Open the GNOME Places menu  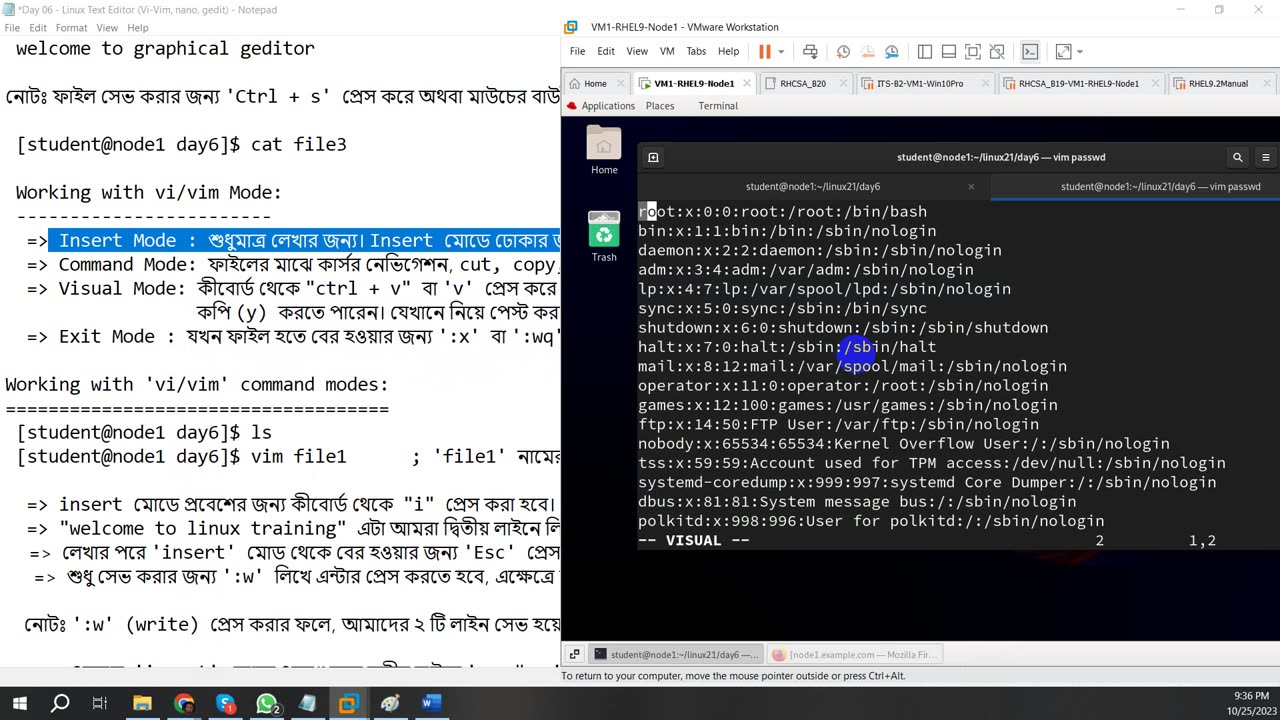click(x=660, y=105)
